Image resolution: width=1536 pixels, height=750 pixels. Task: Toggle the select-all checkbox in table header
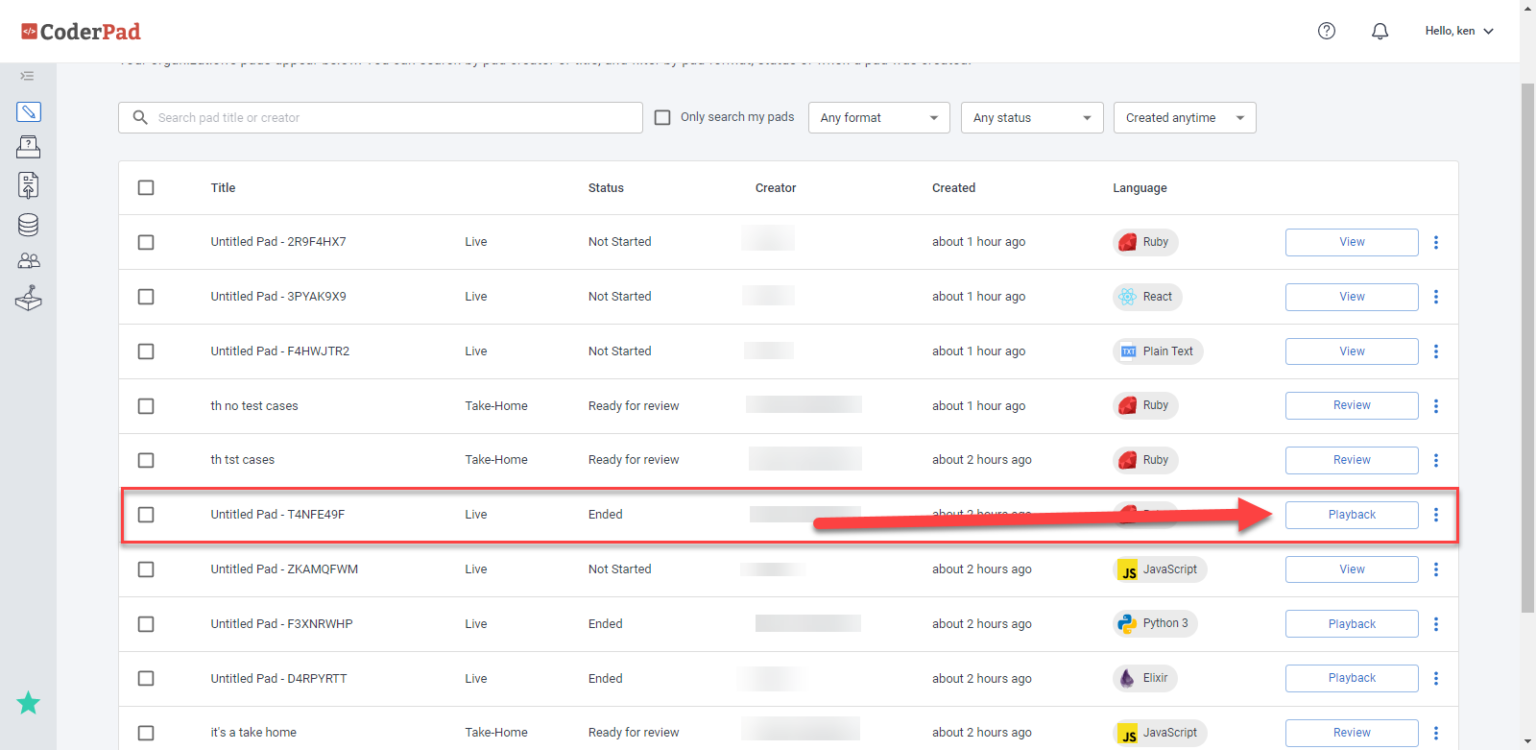pyautogui.click(x=146, y=188)
